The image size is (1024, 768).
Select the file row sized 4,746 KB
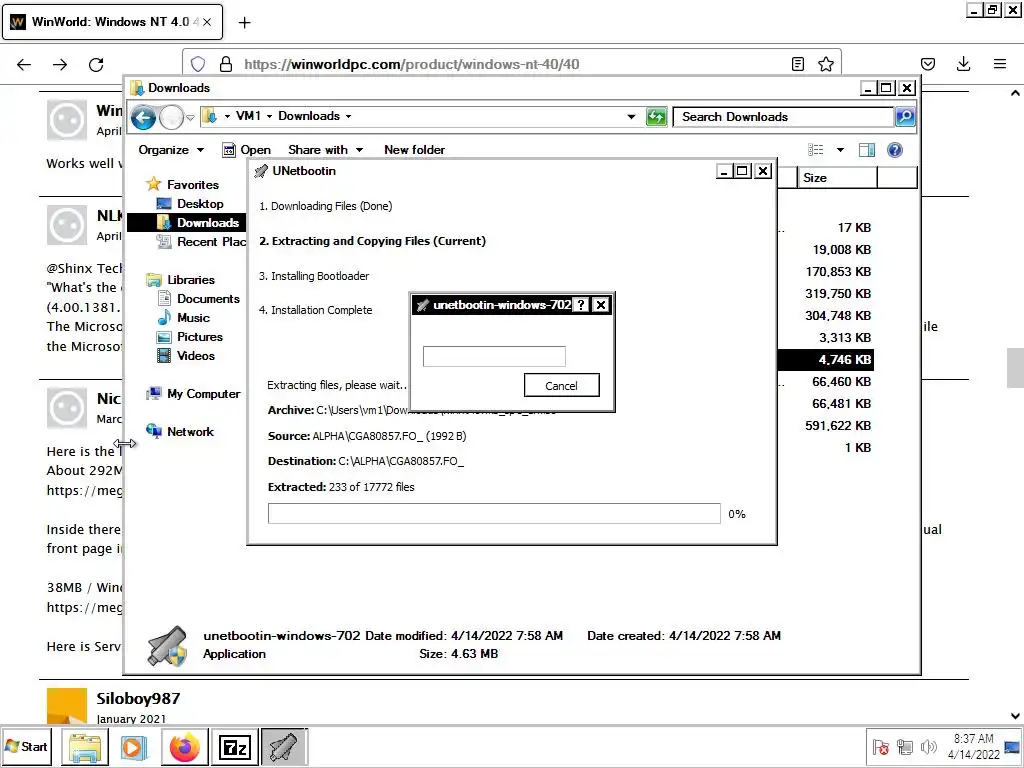click(825, 360)
